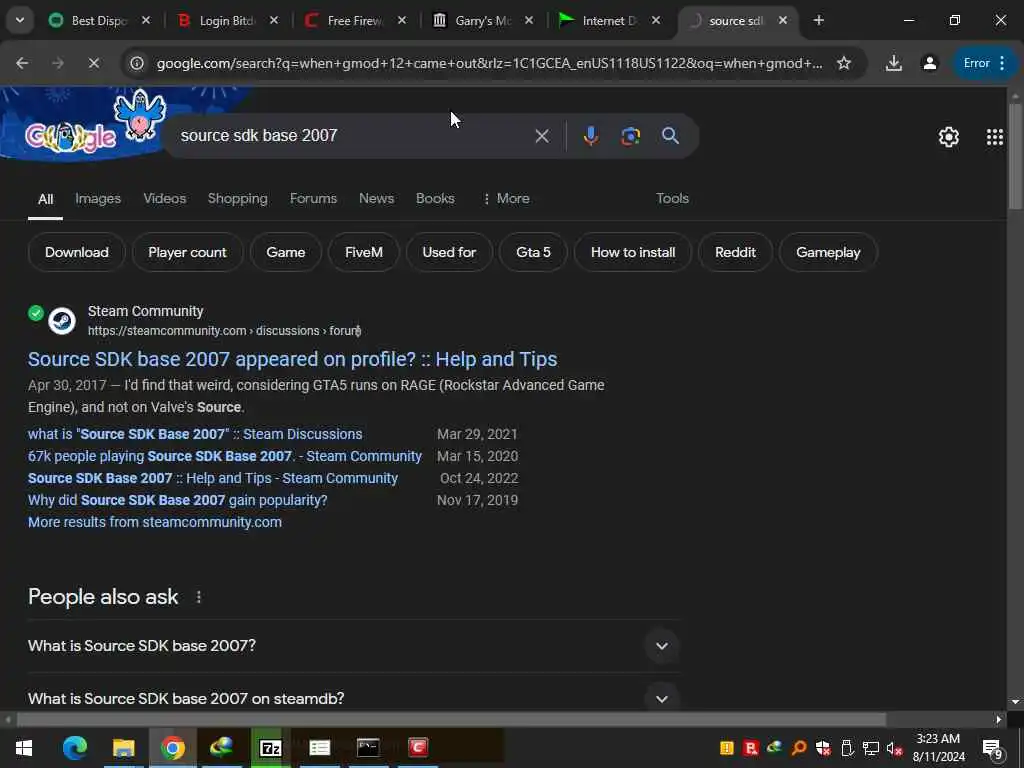Image resolution: width=1024 pixels, height=768 pixels.
Task: Select the Shopping search filter
Action: coord(238,199)
